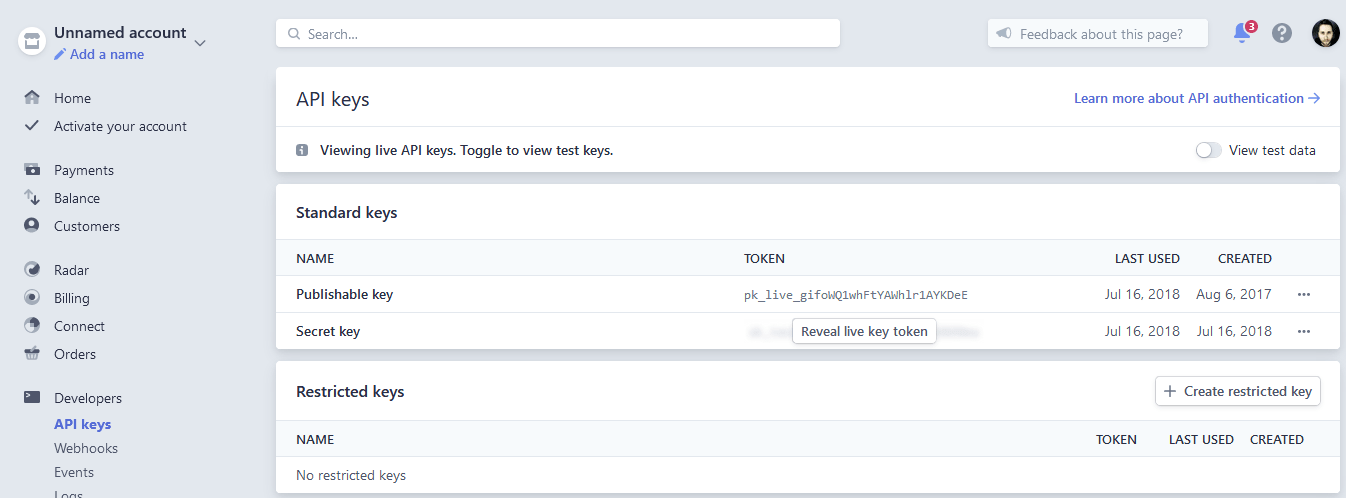Image resolution: width=1346 pixels, height=498 pixels.
Task: Click the help question mark icon
Action: coord(1282,33)
